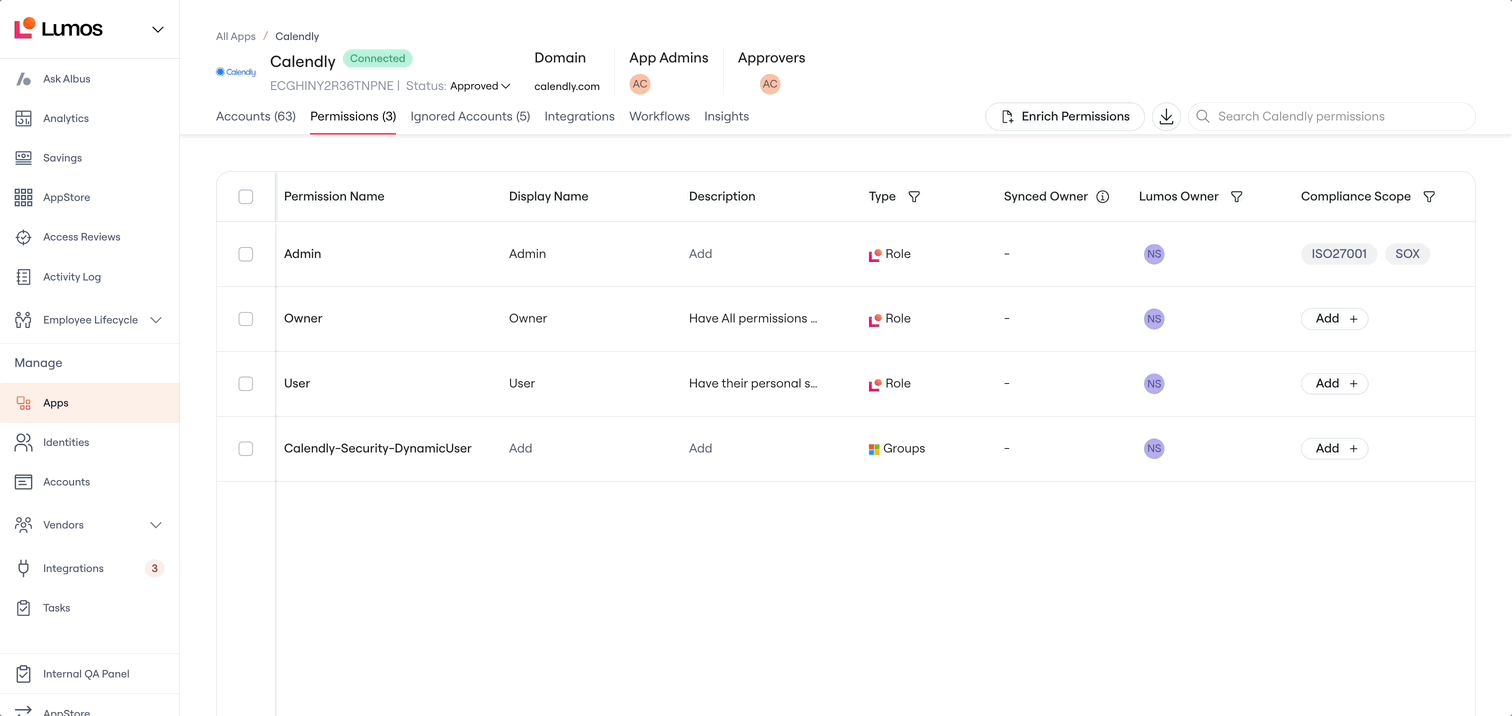Click the Vendors sidebar icon
The width and height of the screenshot is (1512, 716).
23,525
